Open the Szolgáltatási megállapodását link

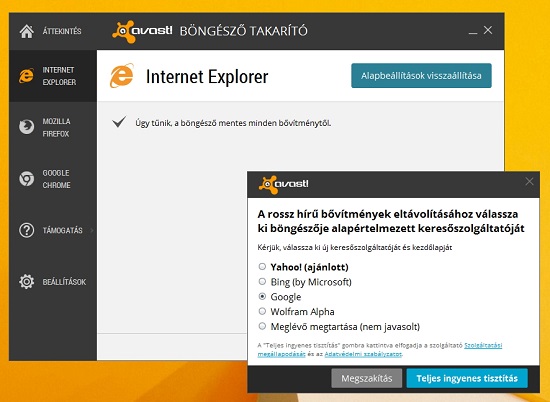[x=483, y=346]
